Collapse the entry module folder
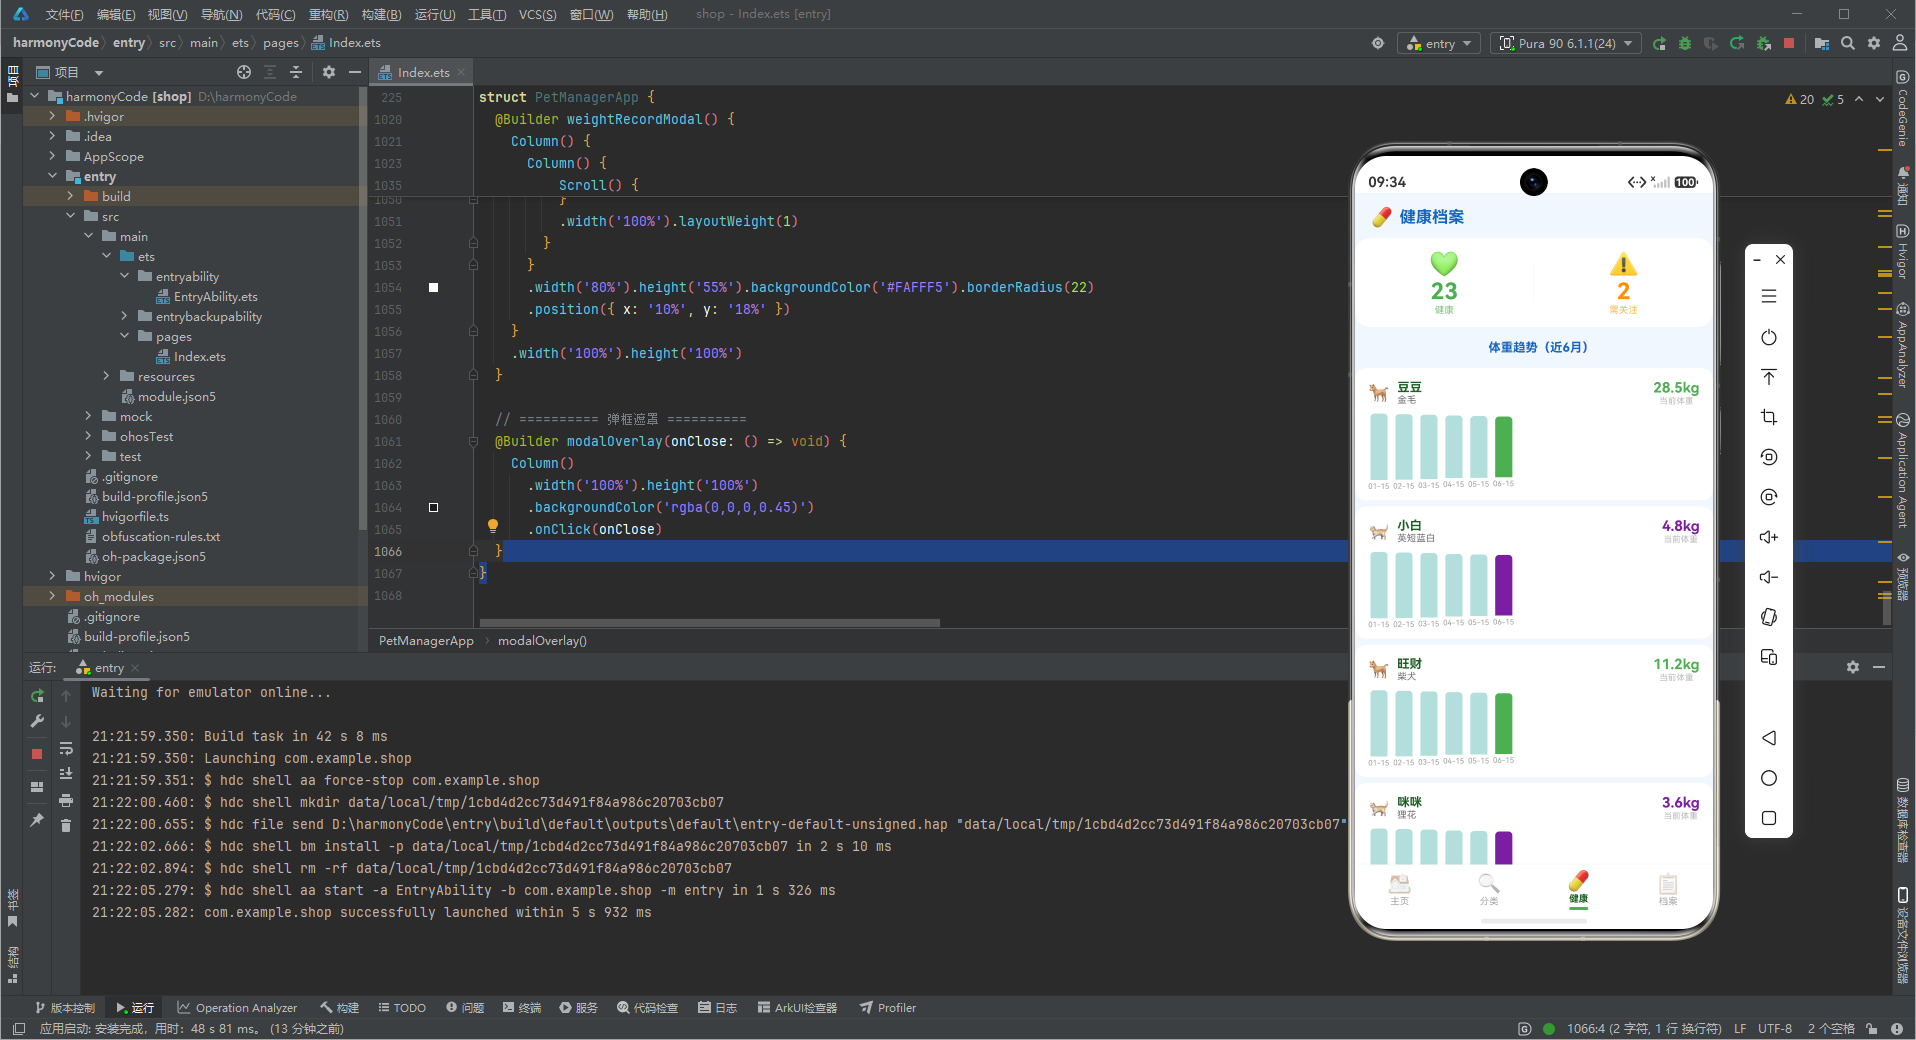The width and height of the screenshot is (1916, 1040). pyautogui.click(x=52, y=176)
